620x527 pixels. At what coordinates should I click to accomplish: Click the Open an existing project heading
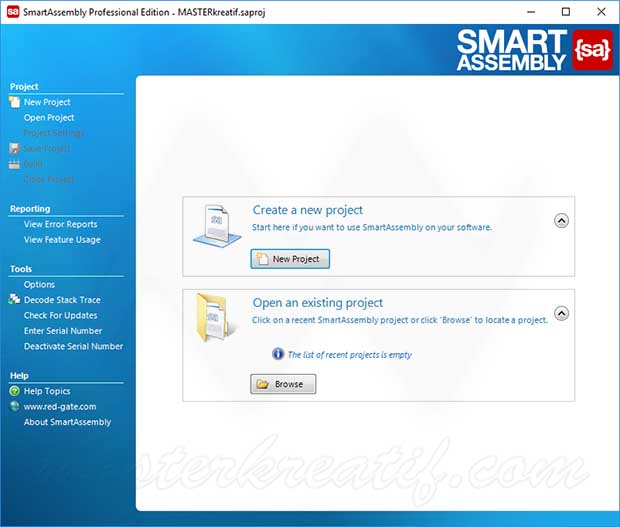click(x=318, y=303)
